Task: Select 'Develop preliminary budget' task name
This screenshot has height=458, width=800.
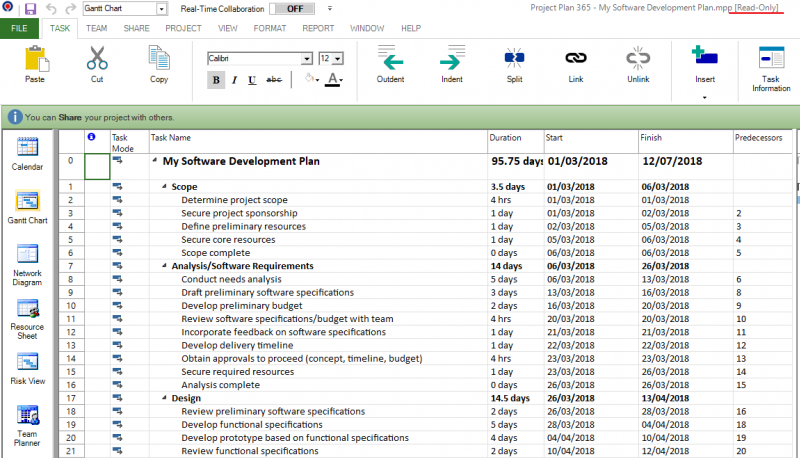Action: pos(241,306)
